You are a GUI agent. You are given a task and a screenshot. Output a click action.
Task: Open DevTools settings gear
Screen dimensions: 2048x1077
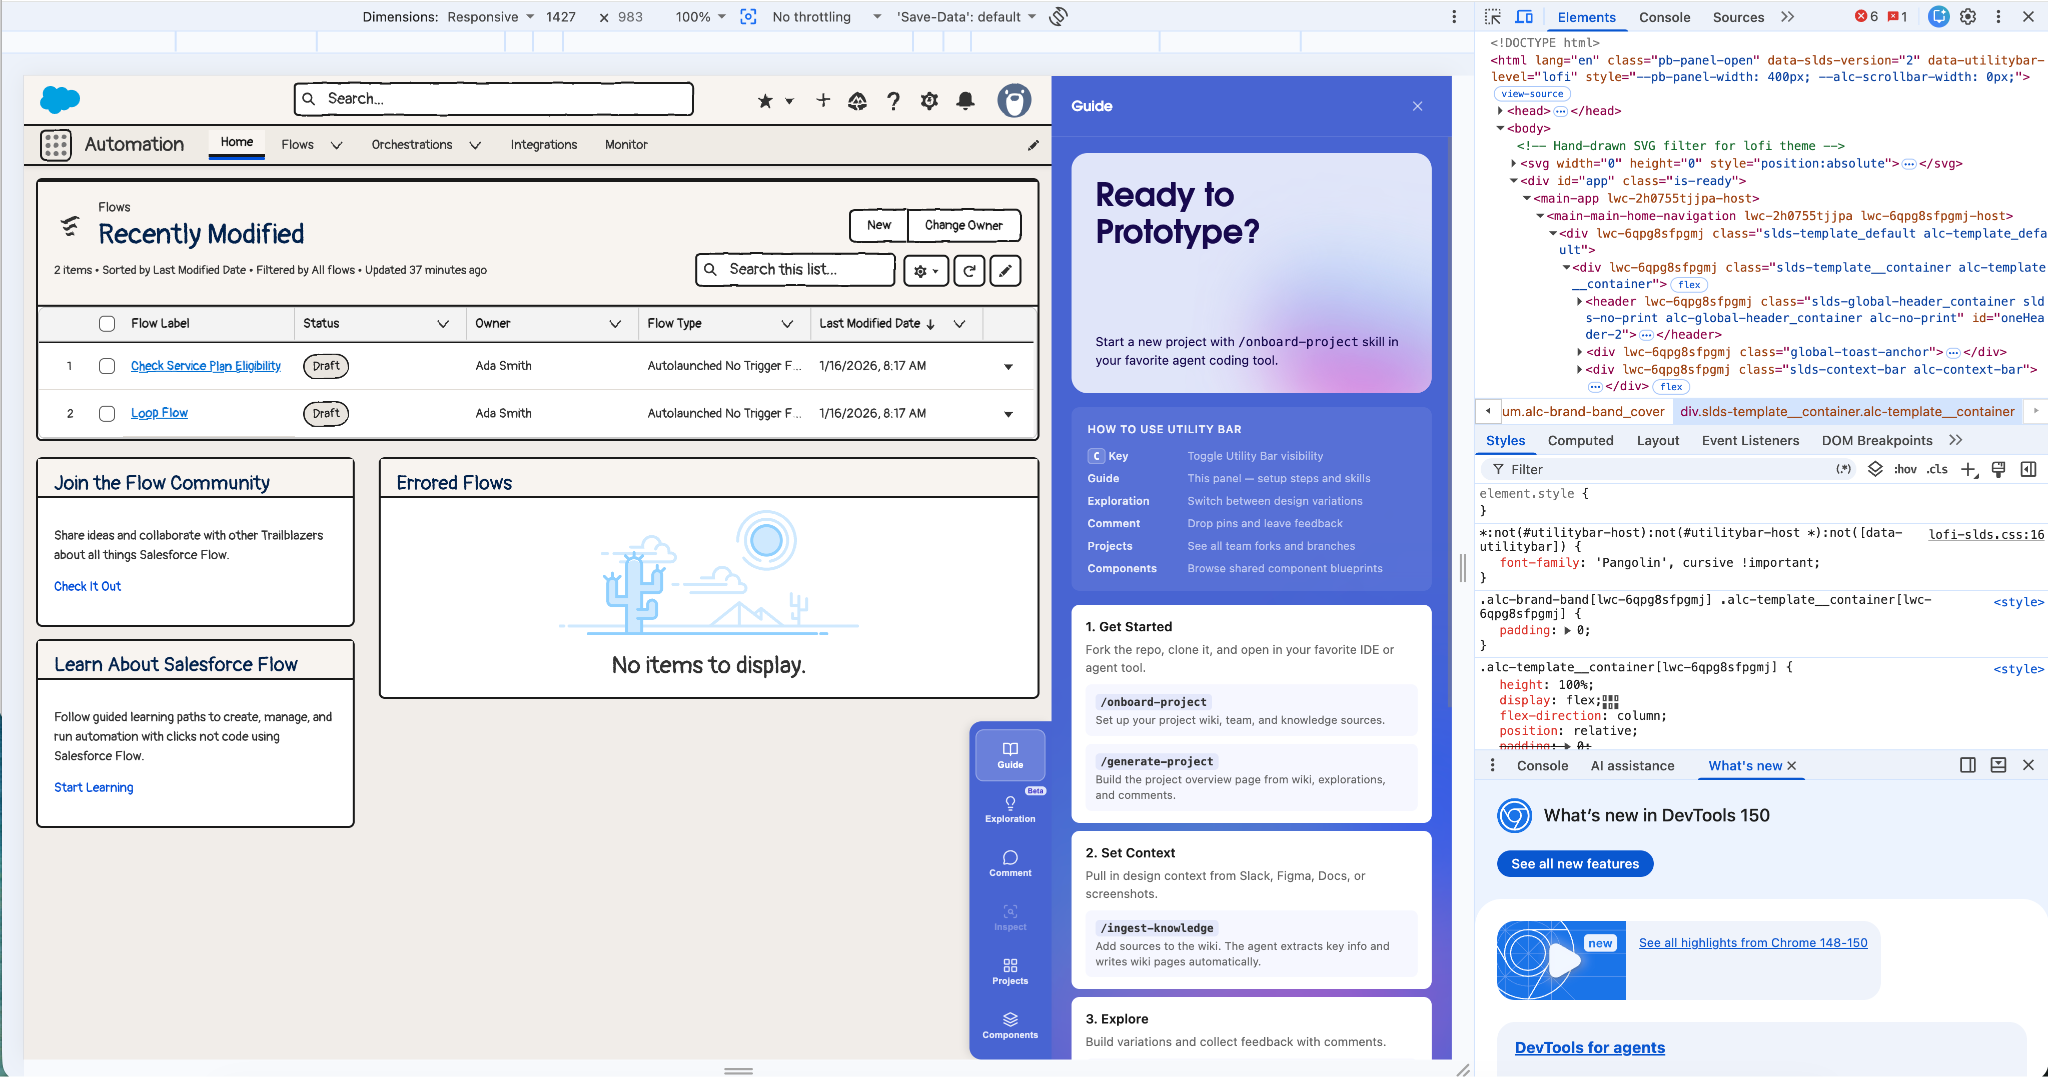point(1968,17)
